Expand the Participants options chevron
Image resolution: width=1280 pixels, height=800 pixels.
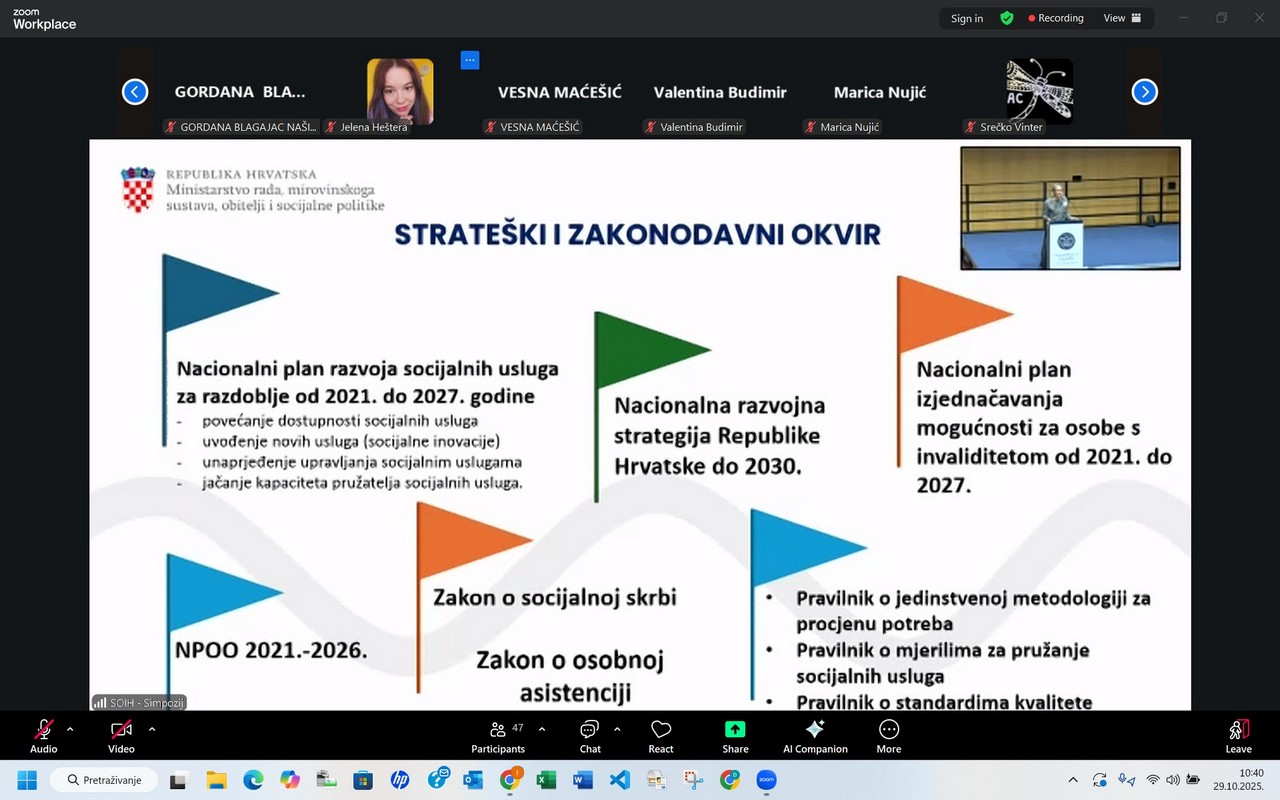point(541,728)
